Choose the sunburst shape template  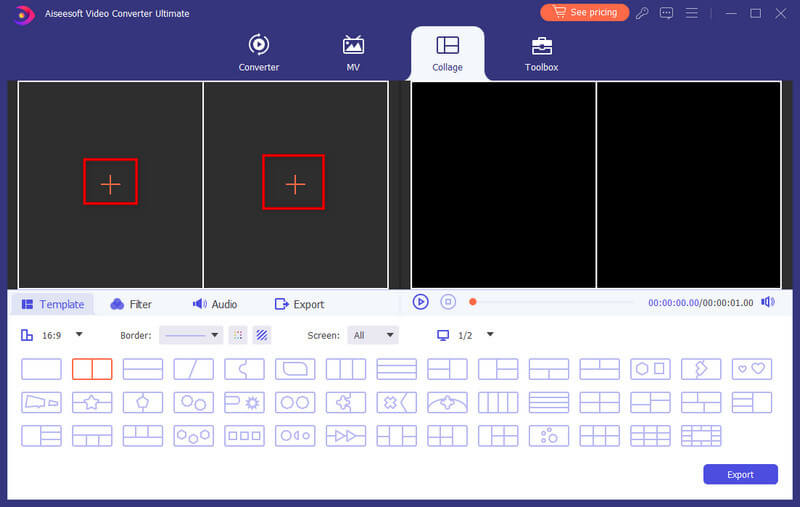(244, 402)
